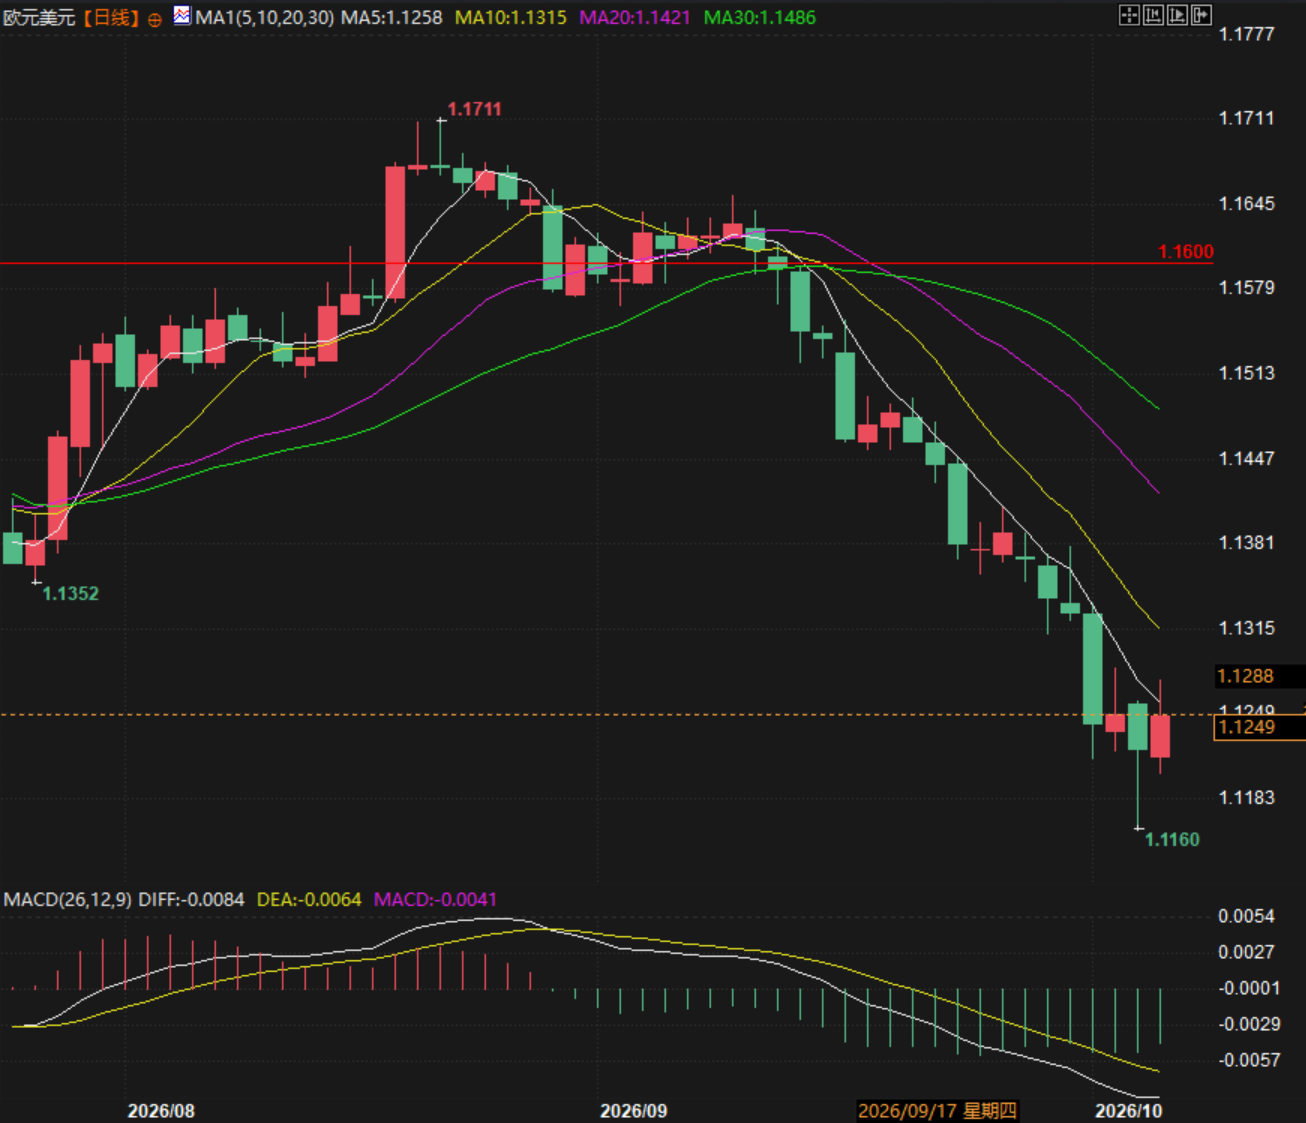Click the 1.1381 price axis label
The width and height of the screenshot is (1306, 1123).
click(1247, 543)
